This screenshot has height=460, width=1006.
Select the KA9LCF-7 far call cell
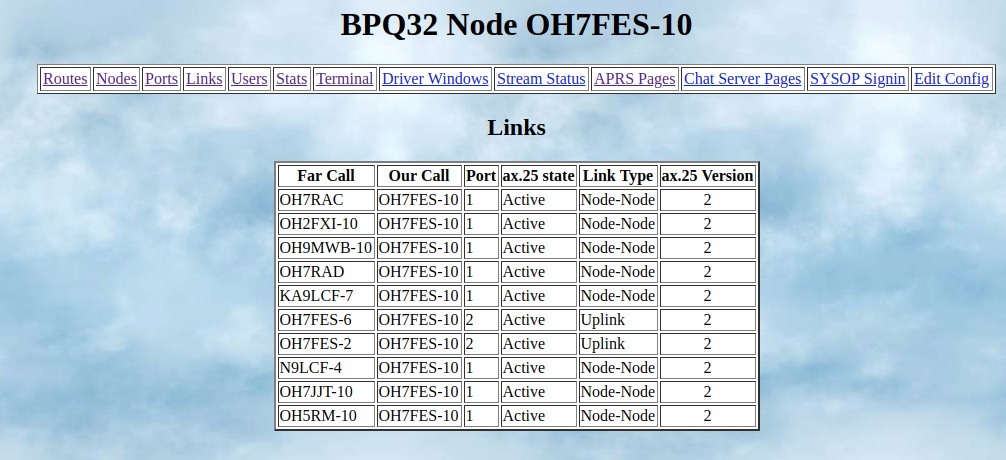coord(326,296)
